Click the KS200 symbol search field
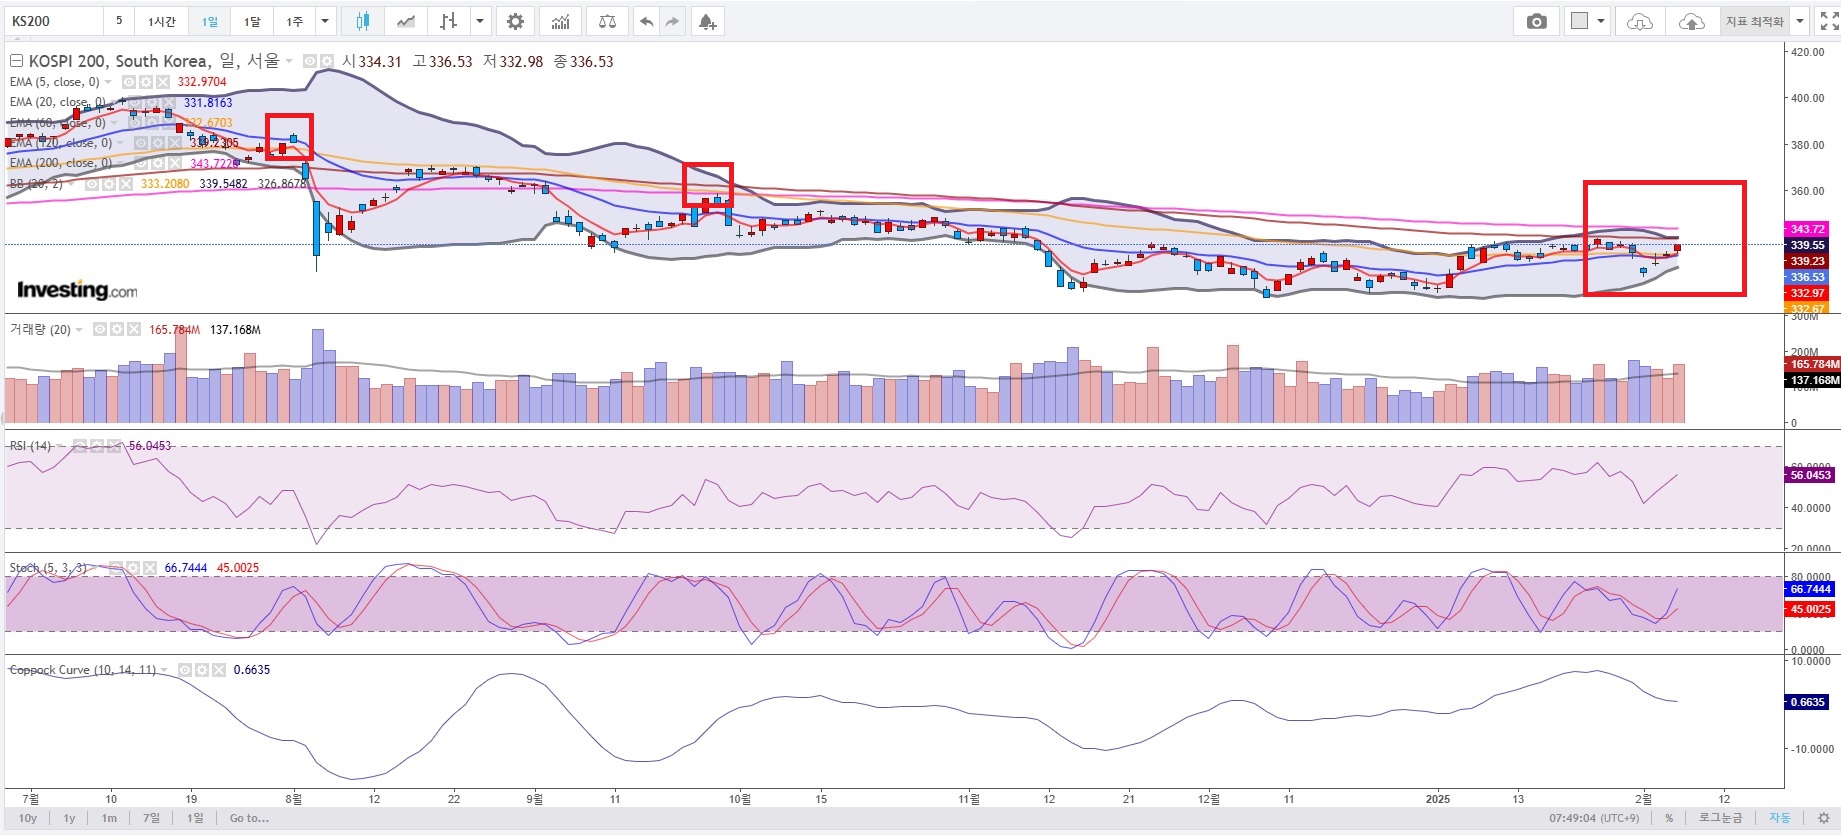1841x835 pixels. (54, 21)
